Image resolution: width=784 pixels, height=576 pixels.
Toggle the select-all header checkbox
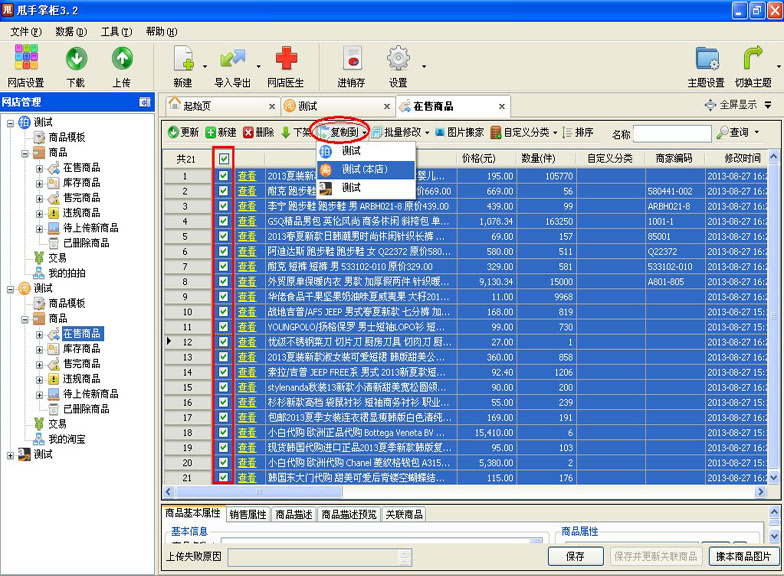pyautogui.click(x=224, y=159)
